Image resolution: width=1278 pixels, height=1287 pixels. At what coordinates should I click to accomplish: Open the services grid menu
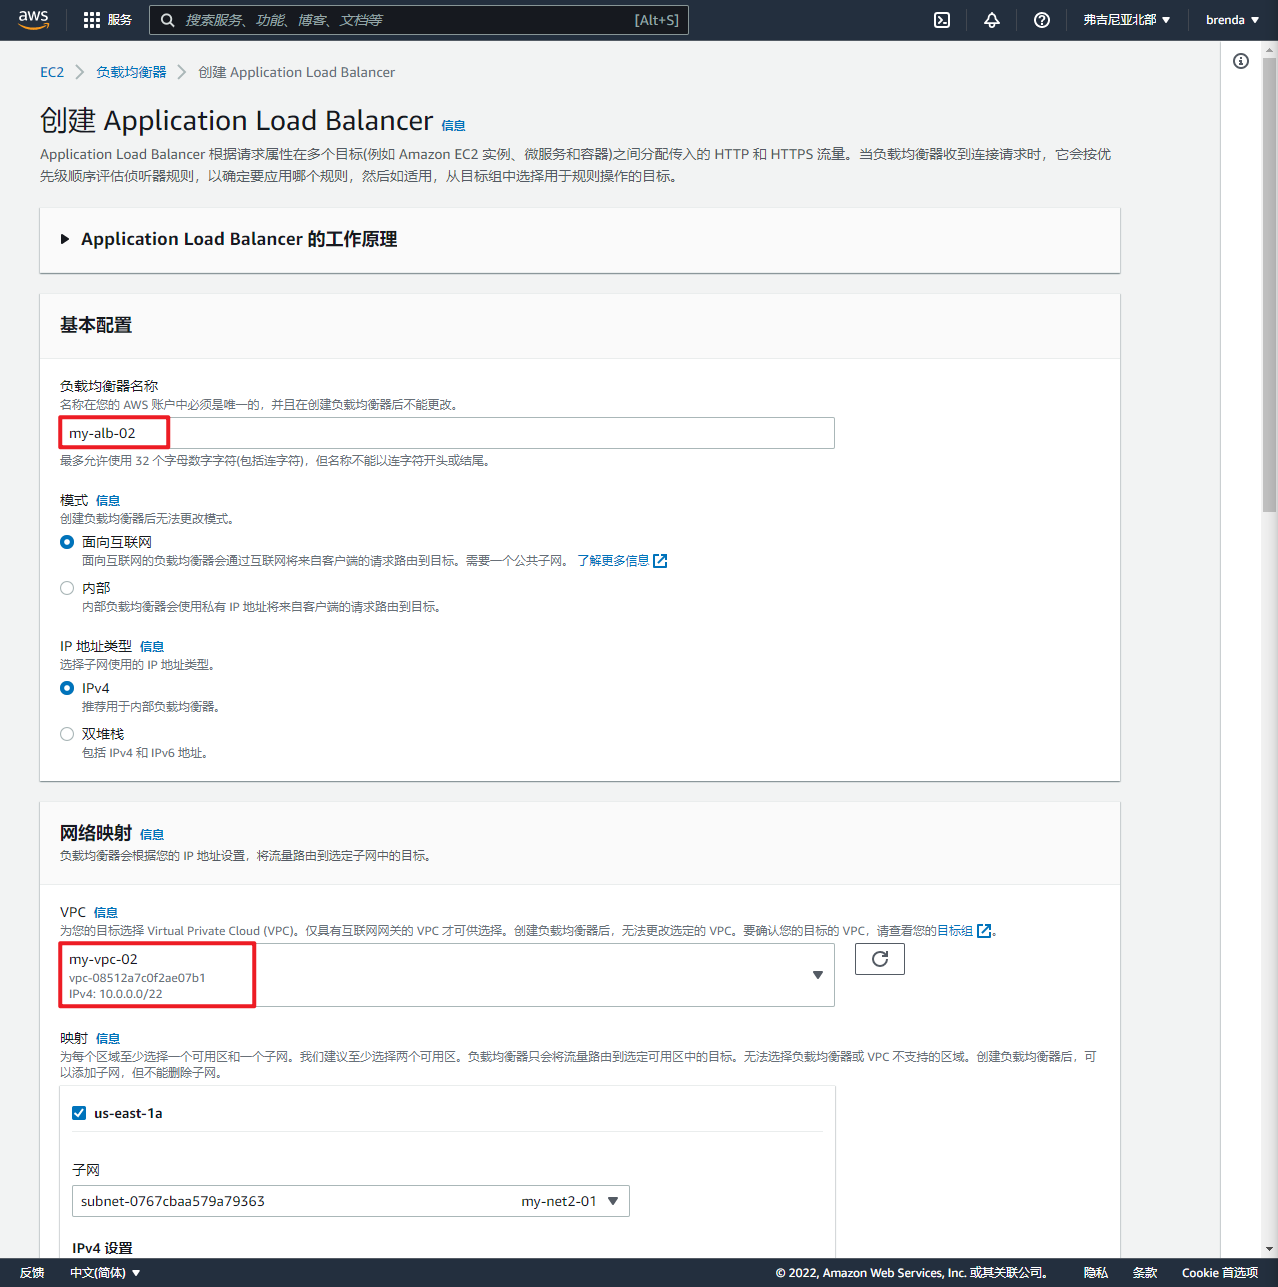click(x=92, y=20)
